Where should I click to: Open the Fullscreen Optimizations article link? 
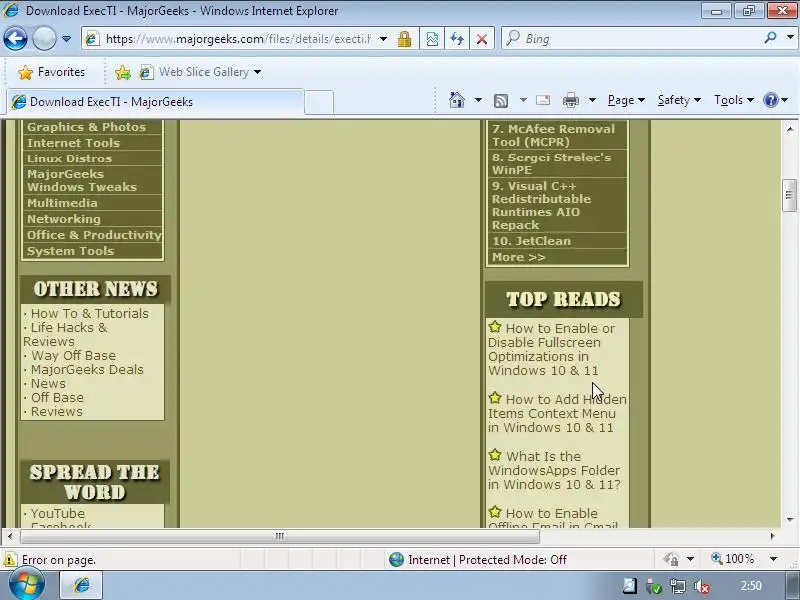[552, 349]
